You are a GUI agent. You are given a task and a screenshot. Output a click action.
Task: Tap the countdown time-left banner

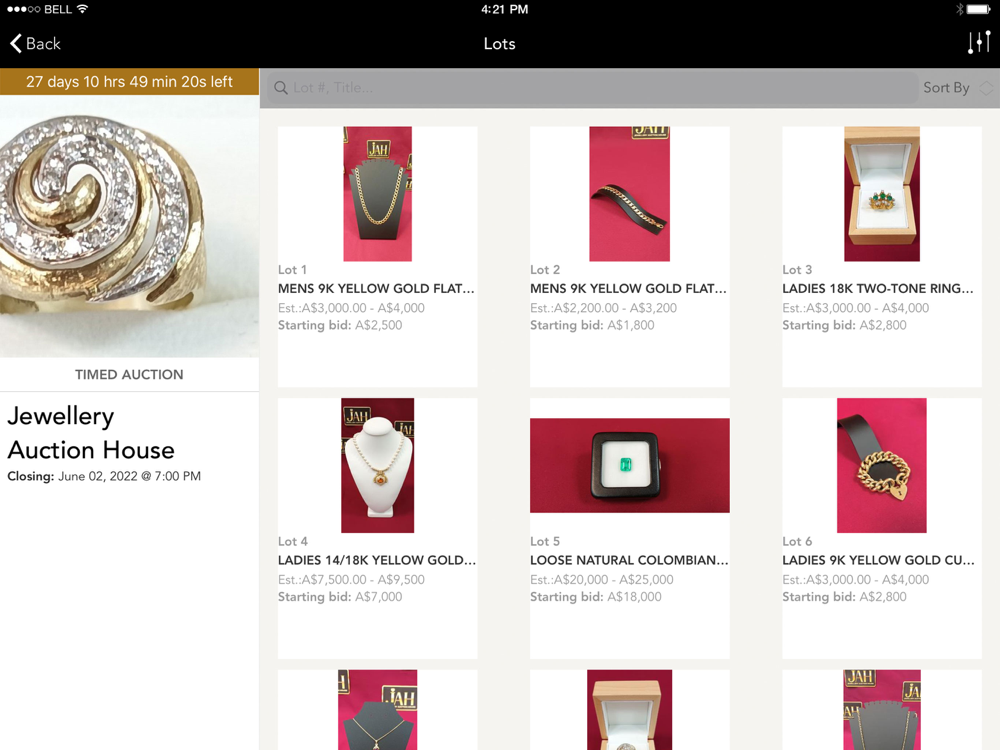[x=129, y=82]
